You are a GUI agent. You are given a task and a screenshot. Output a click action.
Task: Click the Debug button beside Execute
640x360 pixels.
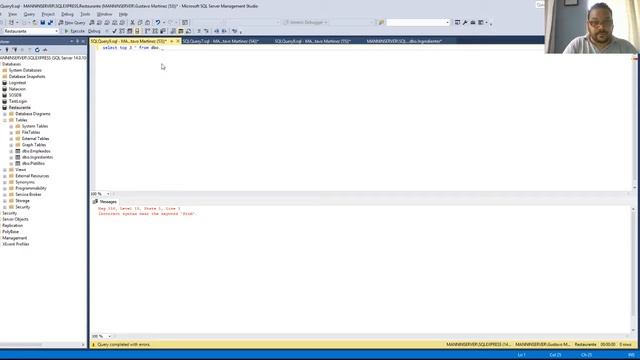pyautogui.click(x=94, y=31)
